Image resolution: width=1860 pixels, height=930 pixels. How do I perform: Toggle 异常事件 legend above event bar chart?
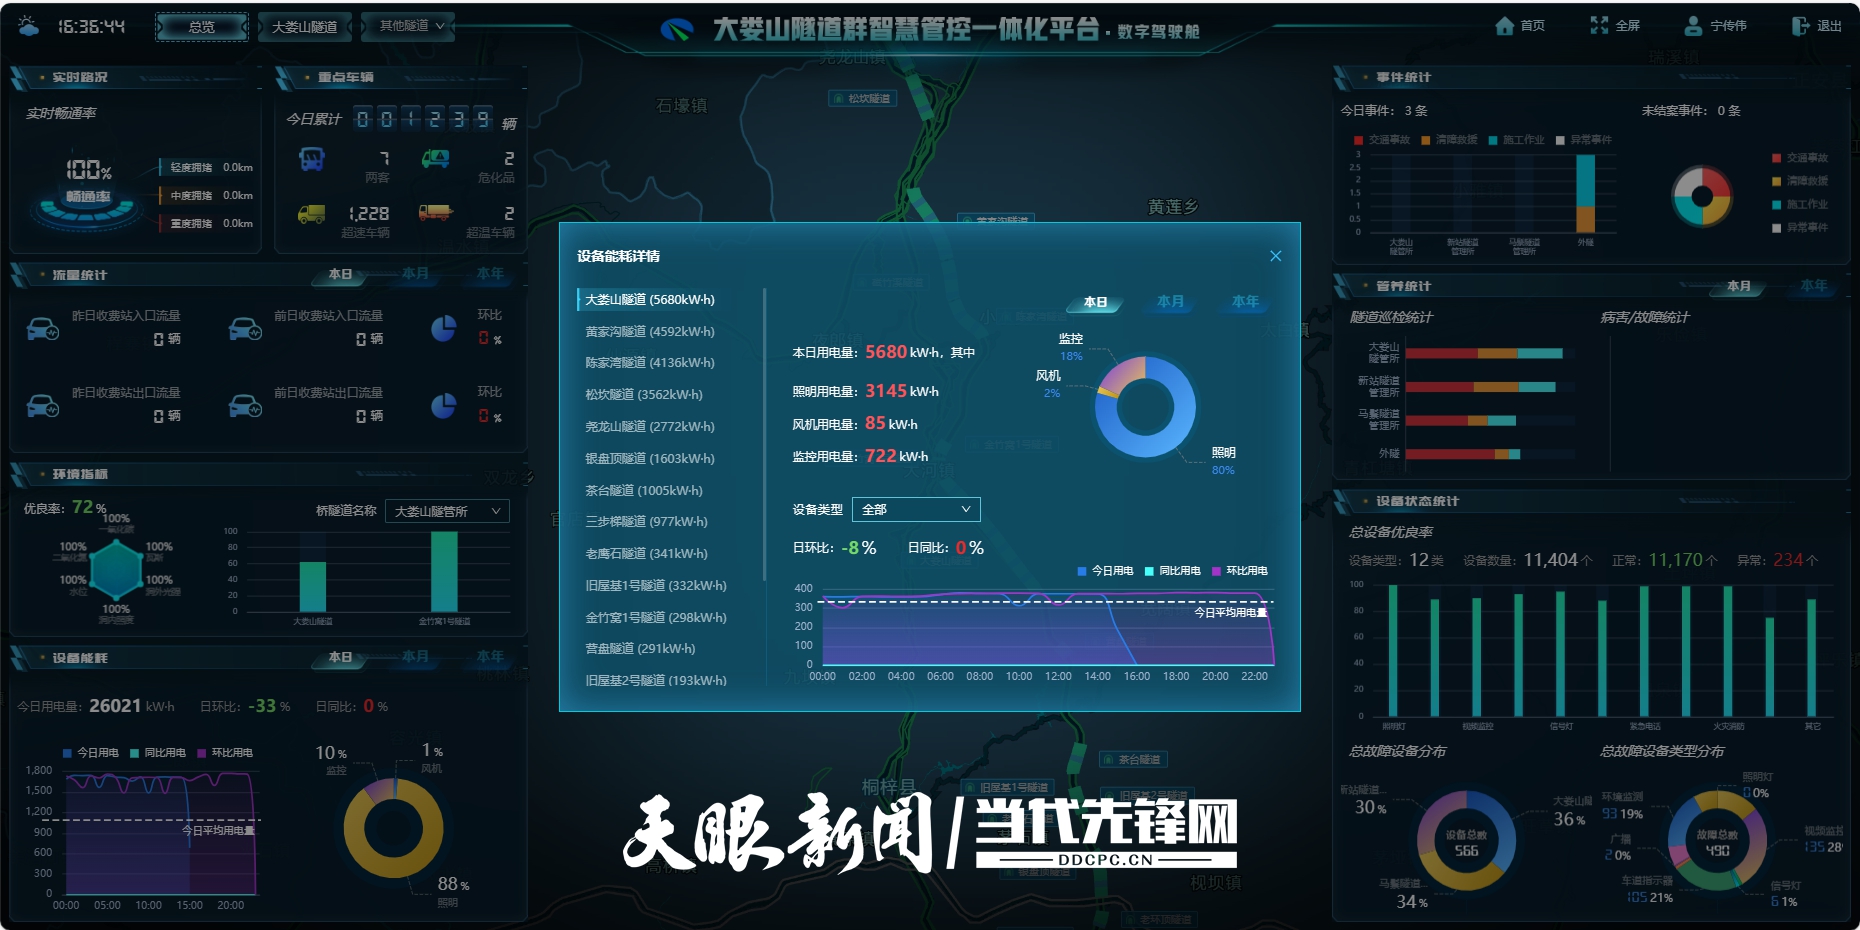pyautogui.click(x=1584, y=140)
